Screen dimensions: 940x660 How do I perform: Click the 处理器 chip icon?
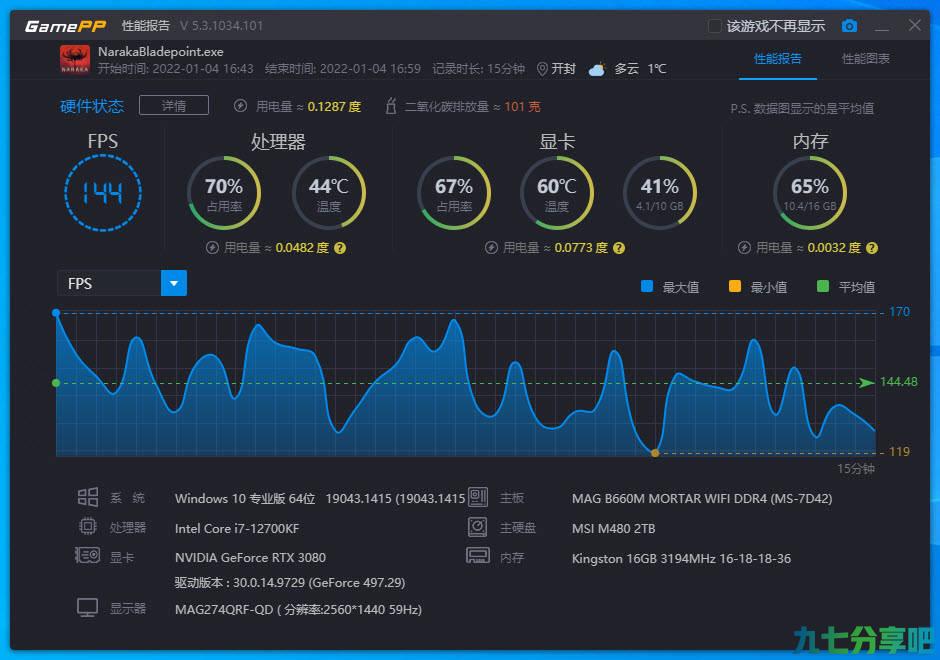click(88, 526)
